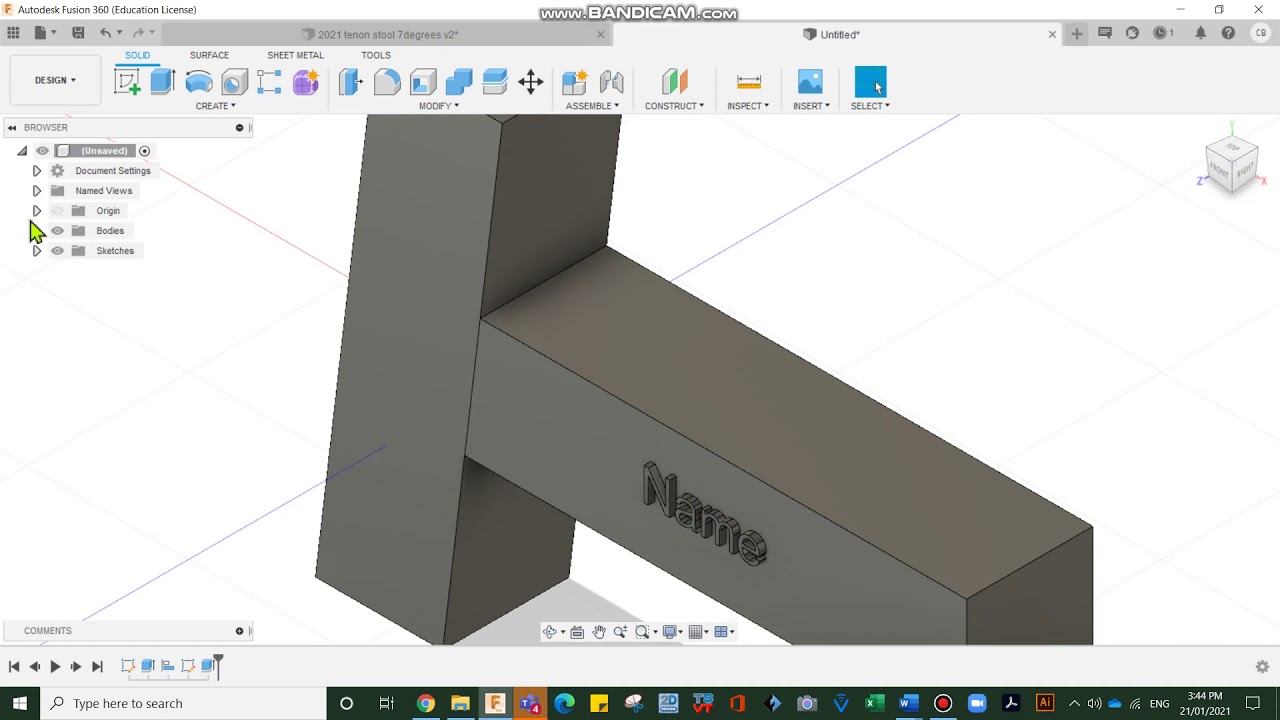
Task: Select the Create Sketch tool
Action: 127,82
